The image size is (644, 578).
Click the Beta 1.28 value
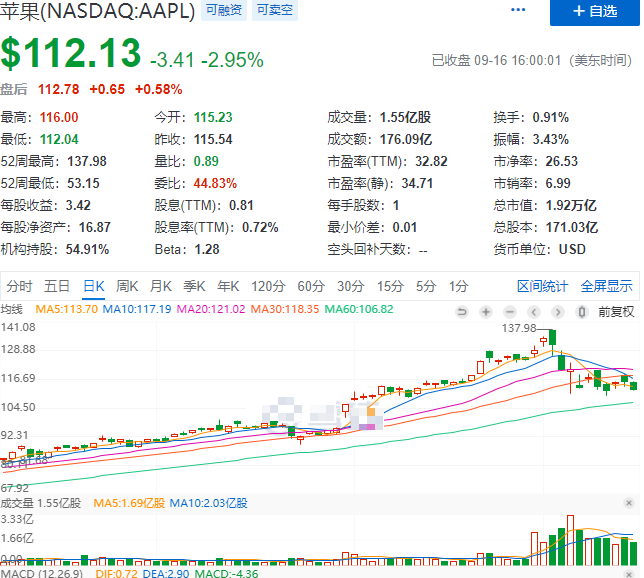pos(207,249)
